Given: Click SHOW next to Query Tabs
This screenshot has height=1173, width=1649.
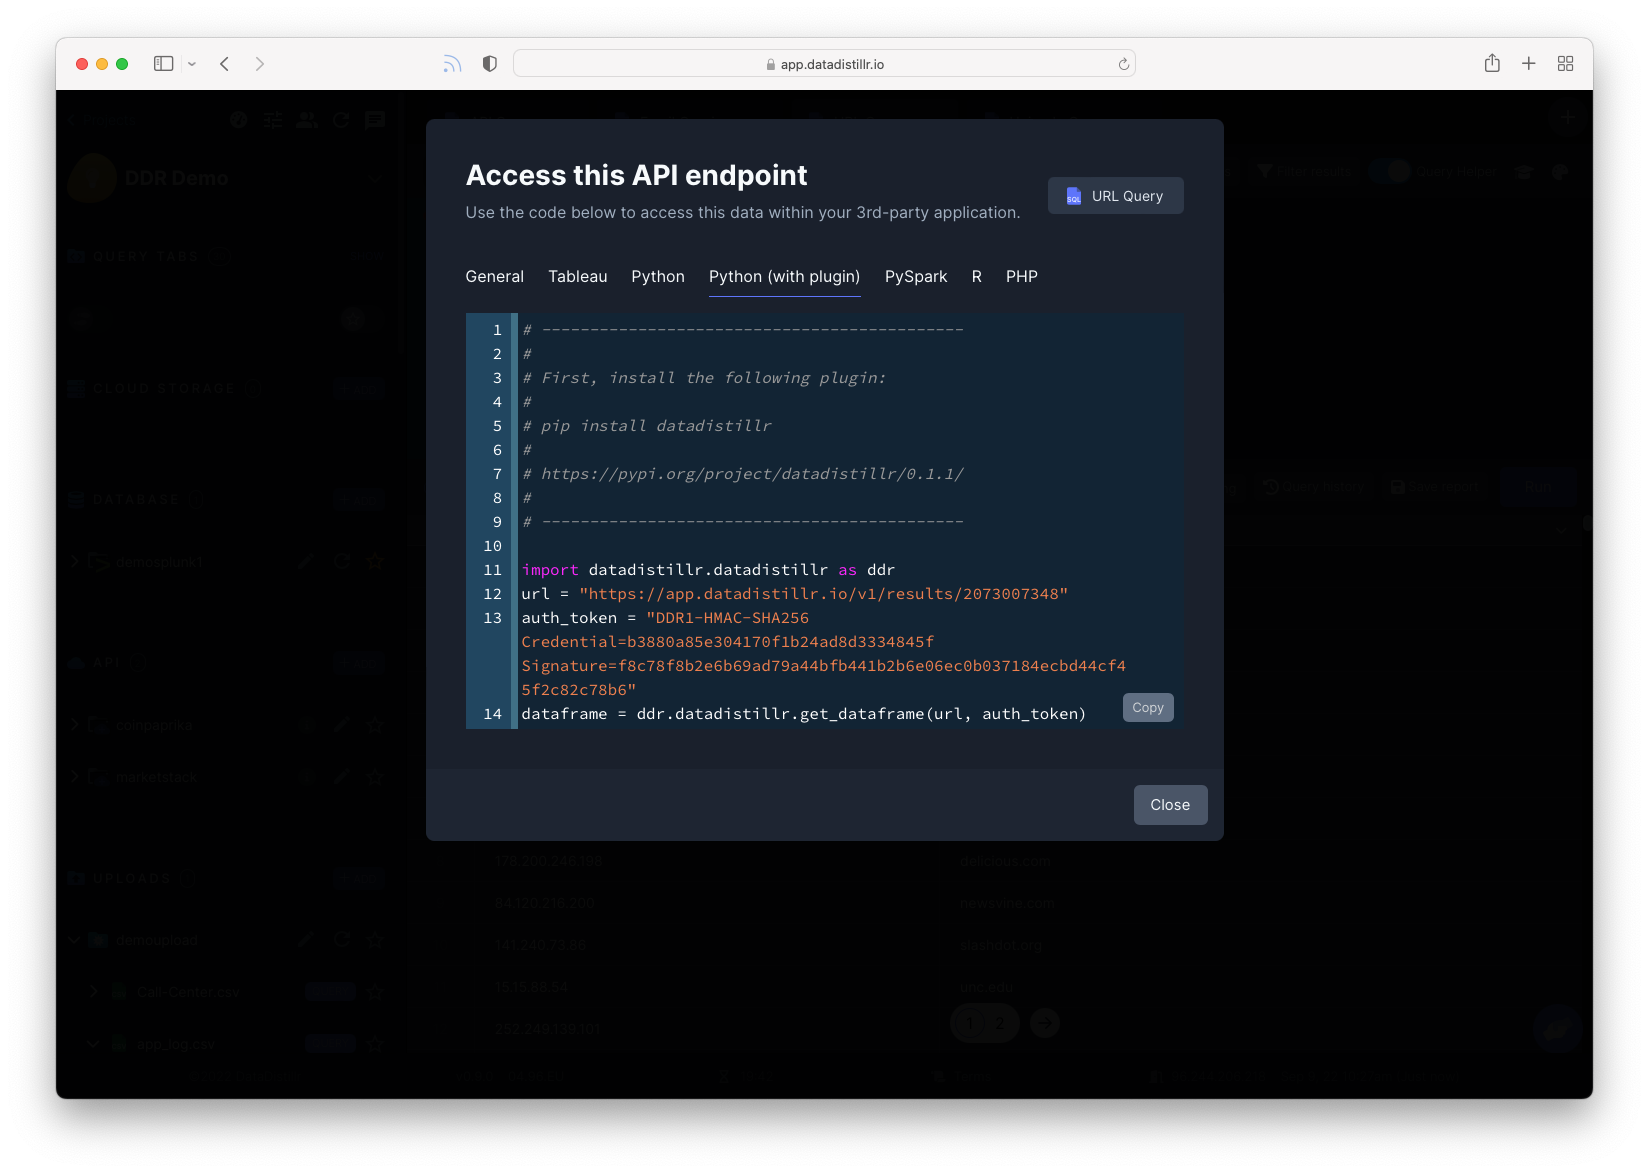Looking at the screenshot, I should [367, 256].
